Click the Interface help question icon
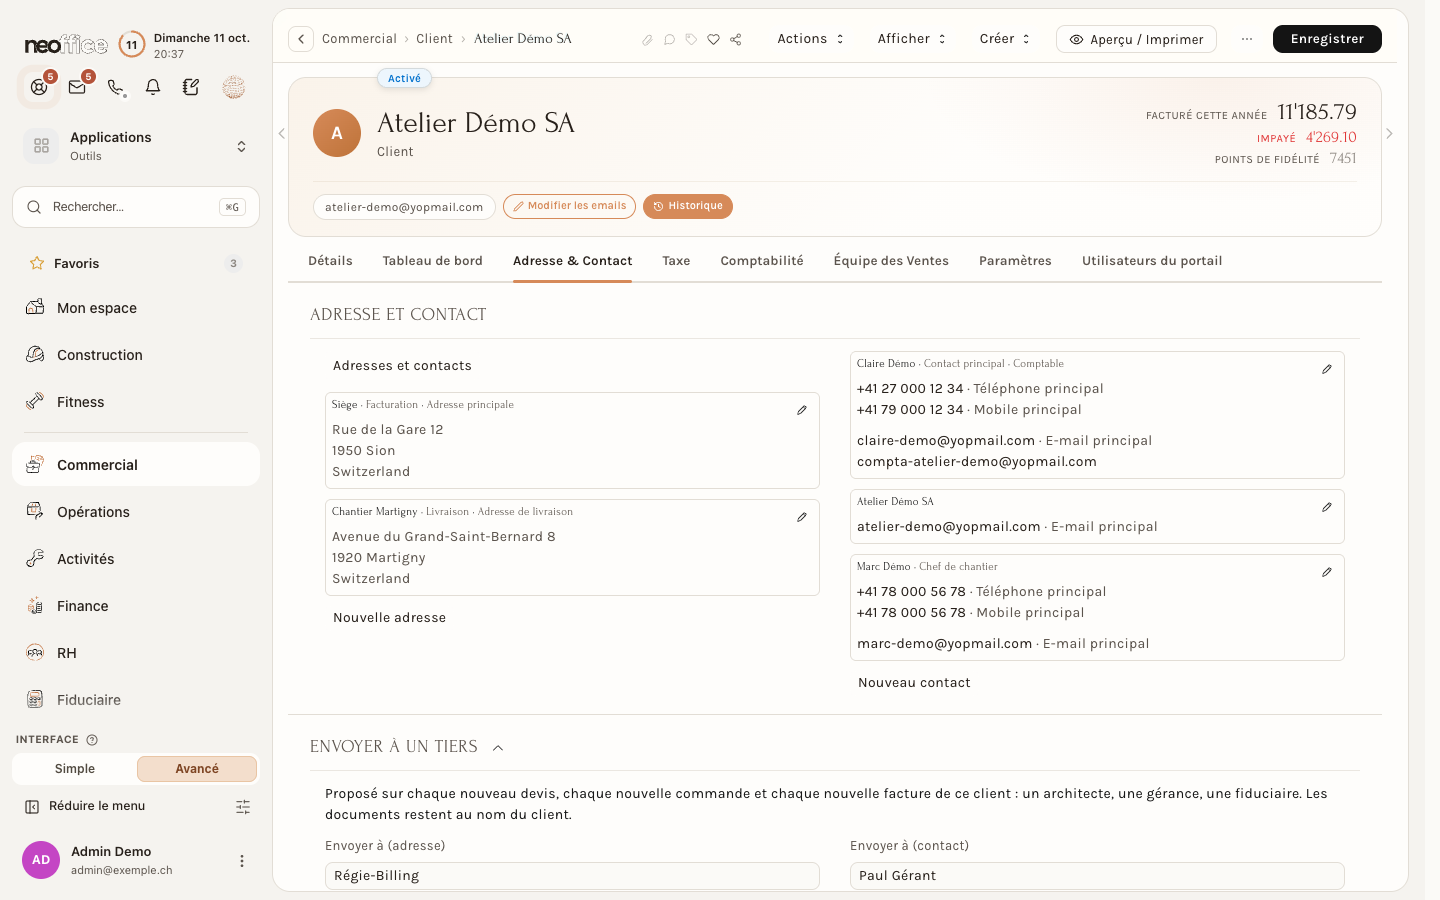This screenshot has width=1440, height=900. tap(92, 740)
